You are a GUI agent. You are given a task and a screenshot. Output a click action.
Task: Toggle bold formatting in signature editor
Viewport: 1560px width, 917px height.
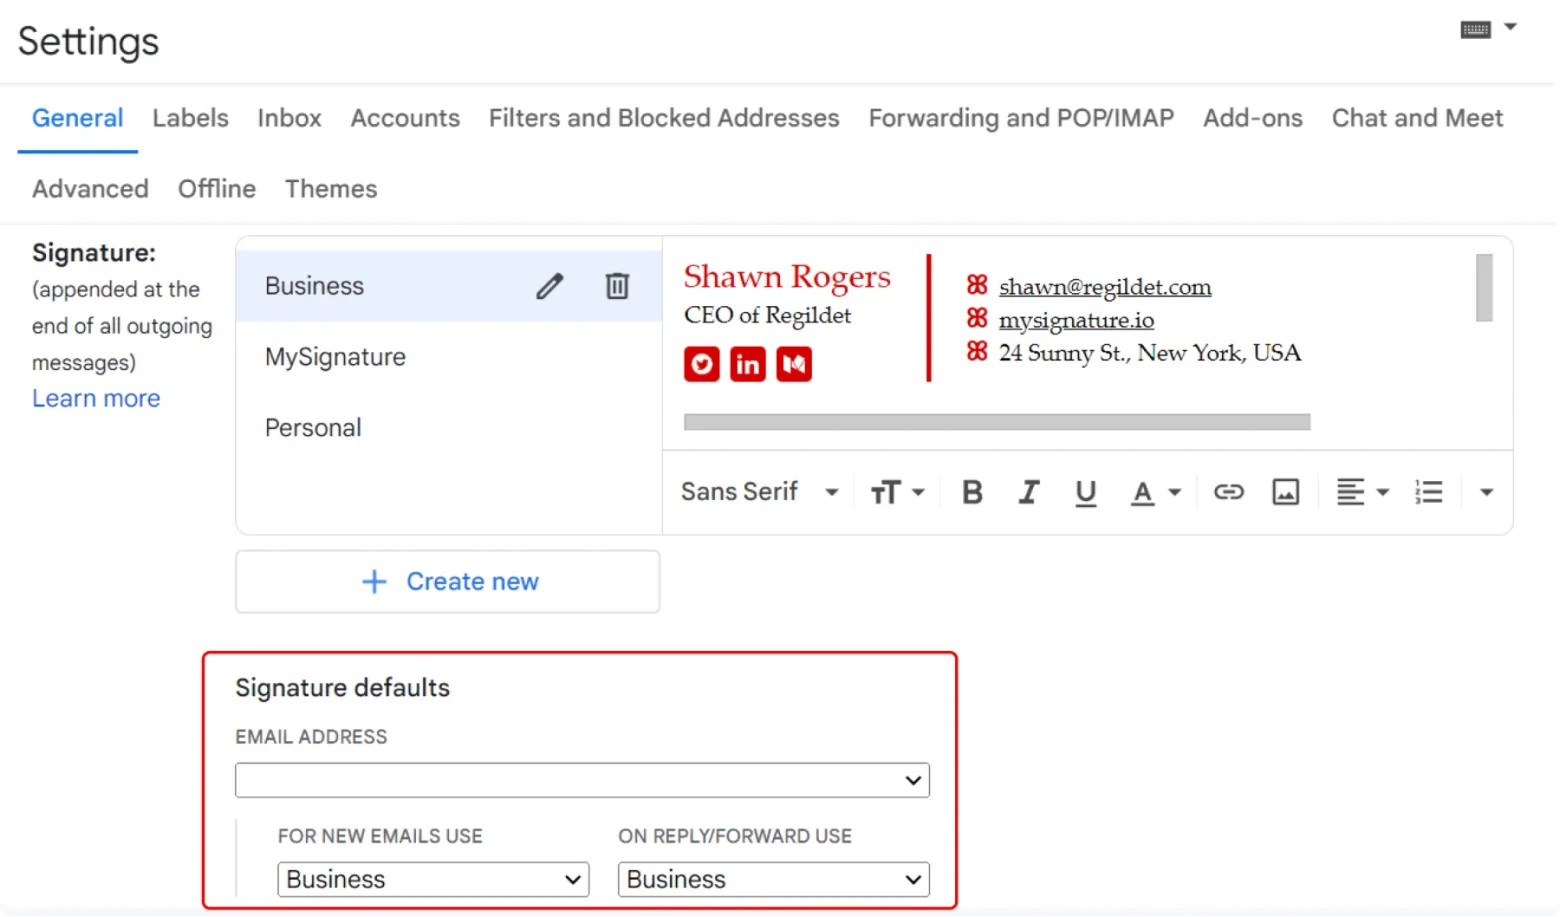tap(972, 492)
